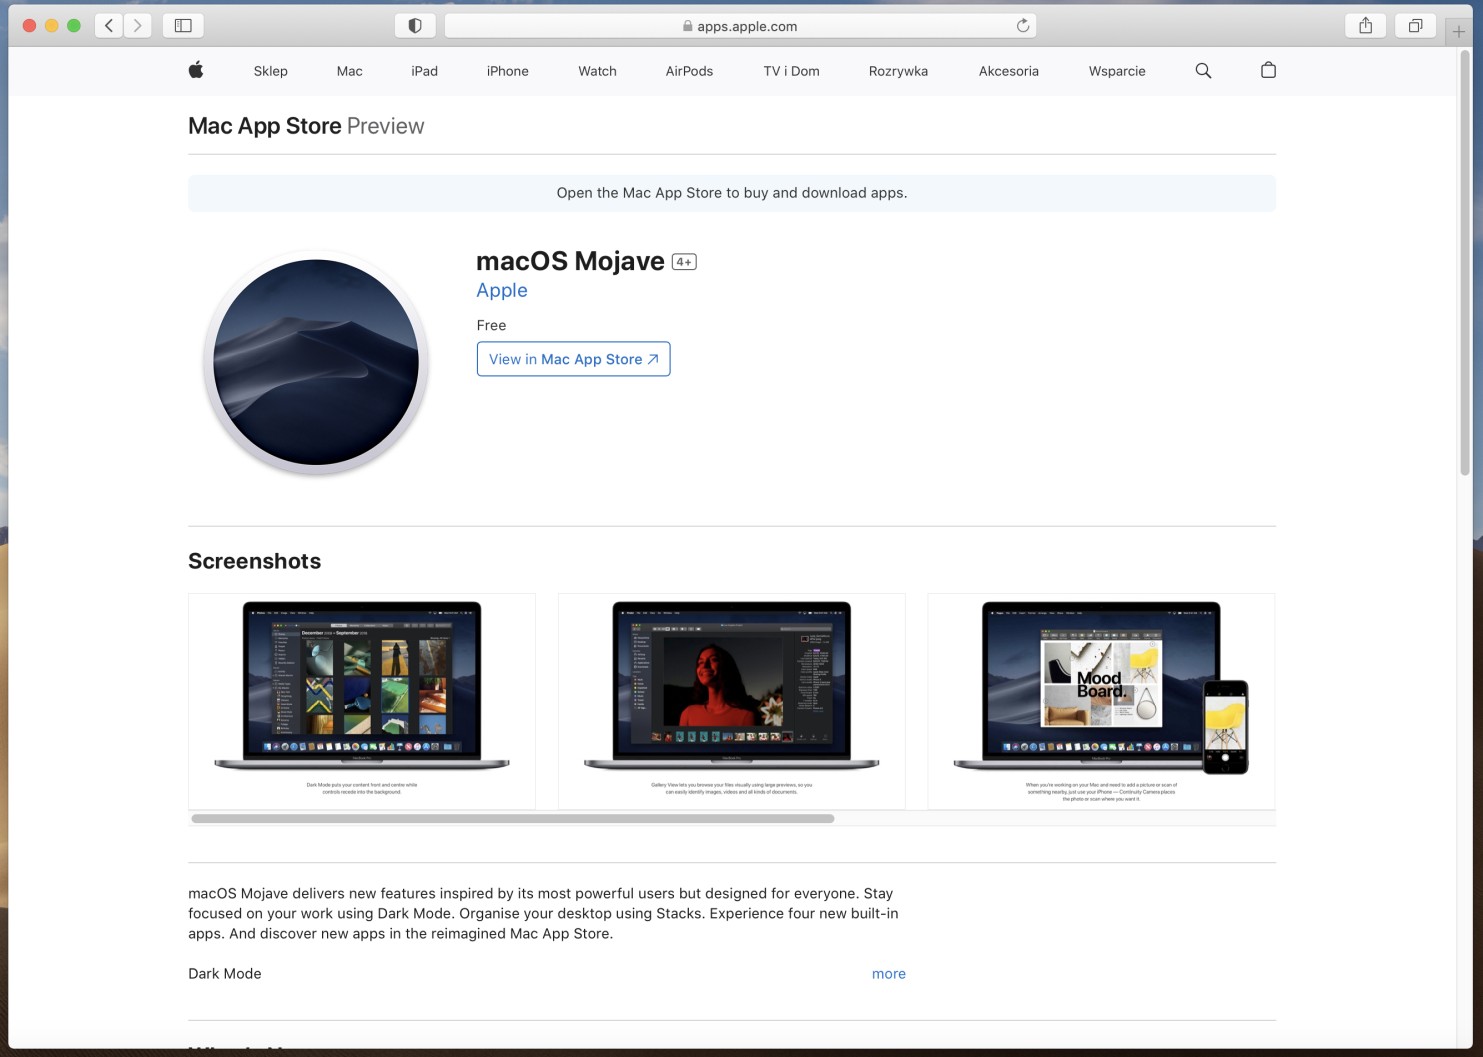Open the Watch nav item
The height and width of the screenshot is (1057, 1483).
597,71
